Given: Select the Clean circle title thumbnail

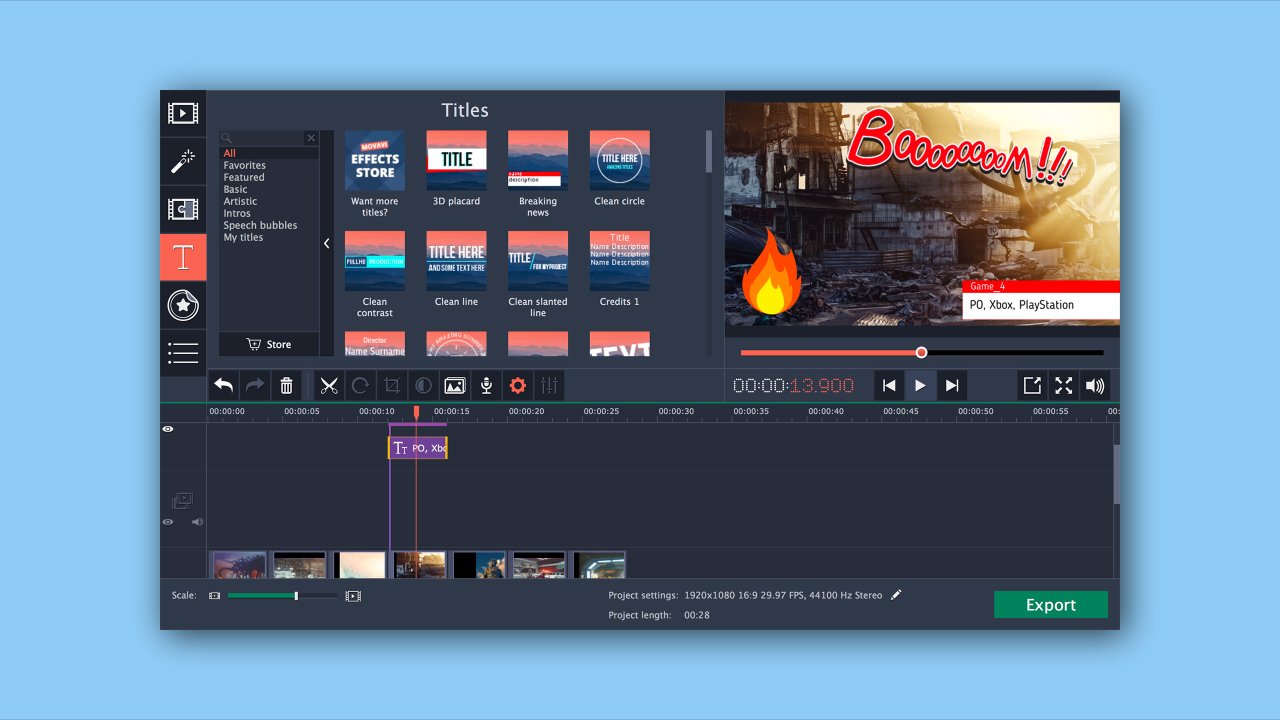Looking at the screenshot, I should (619, 160).
